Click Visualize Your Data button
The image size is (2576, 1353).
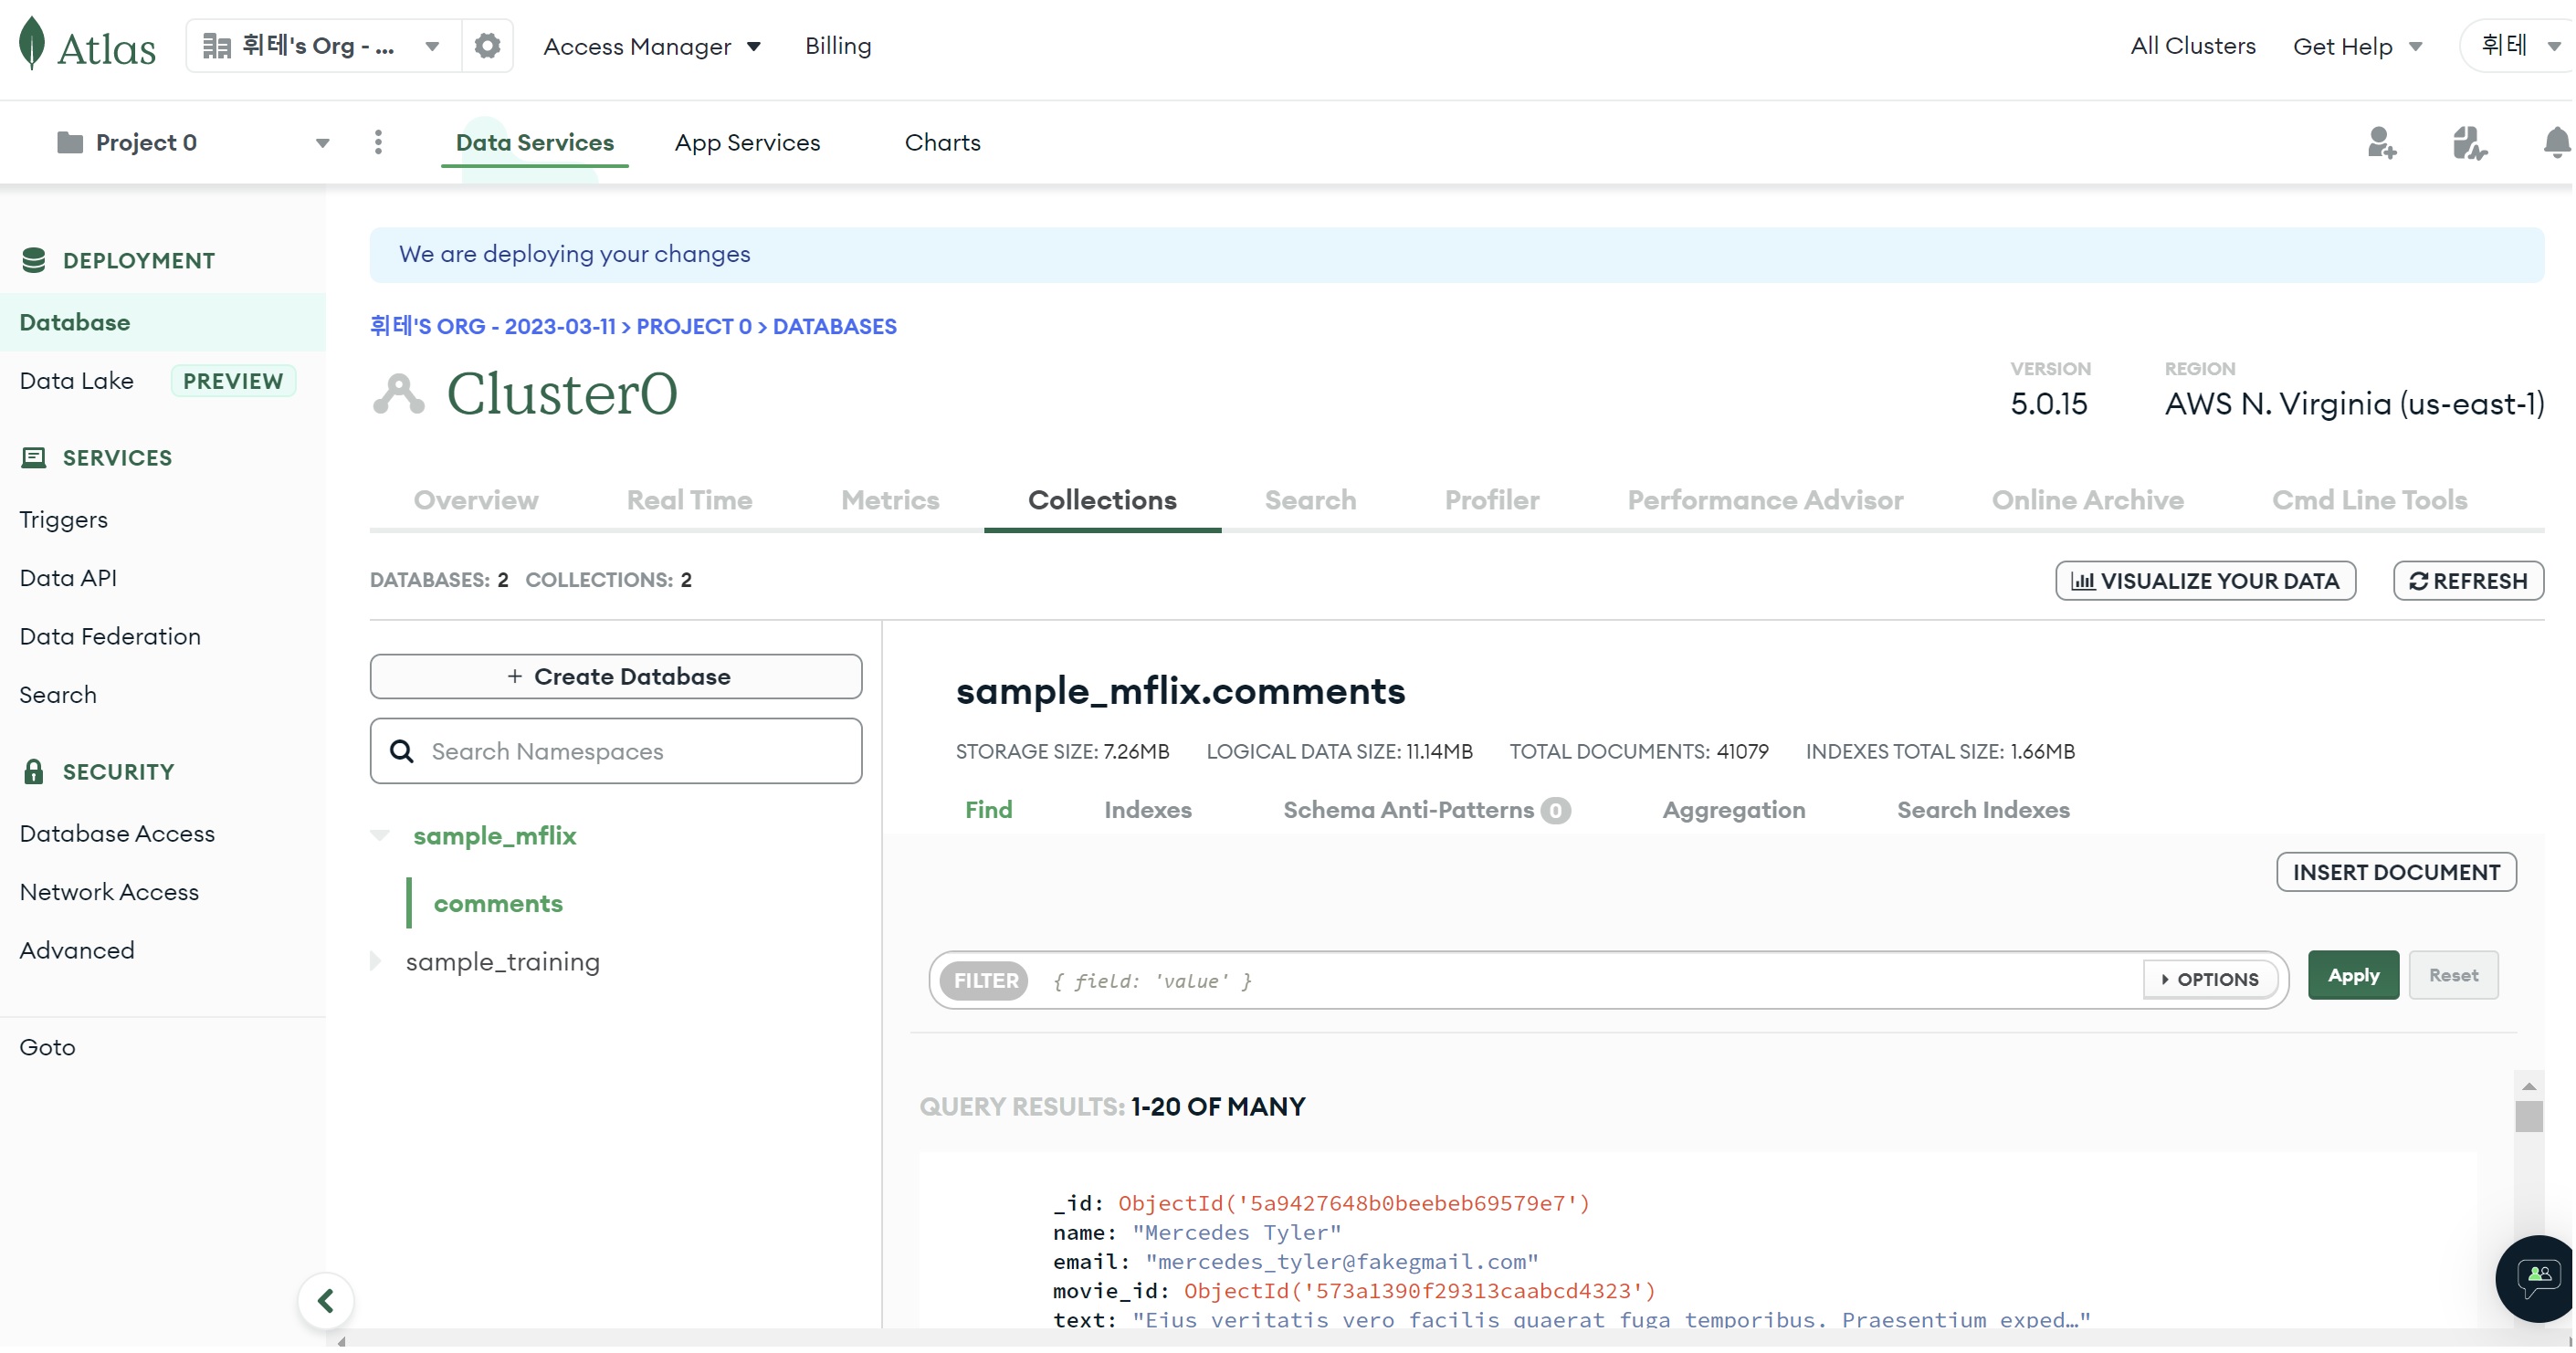click(x=2205, y=581)
